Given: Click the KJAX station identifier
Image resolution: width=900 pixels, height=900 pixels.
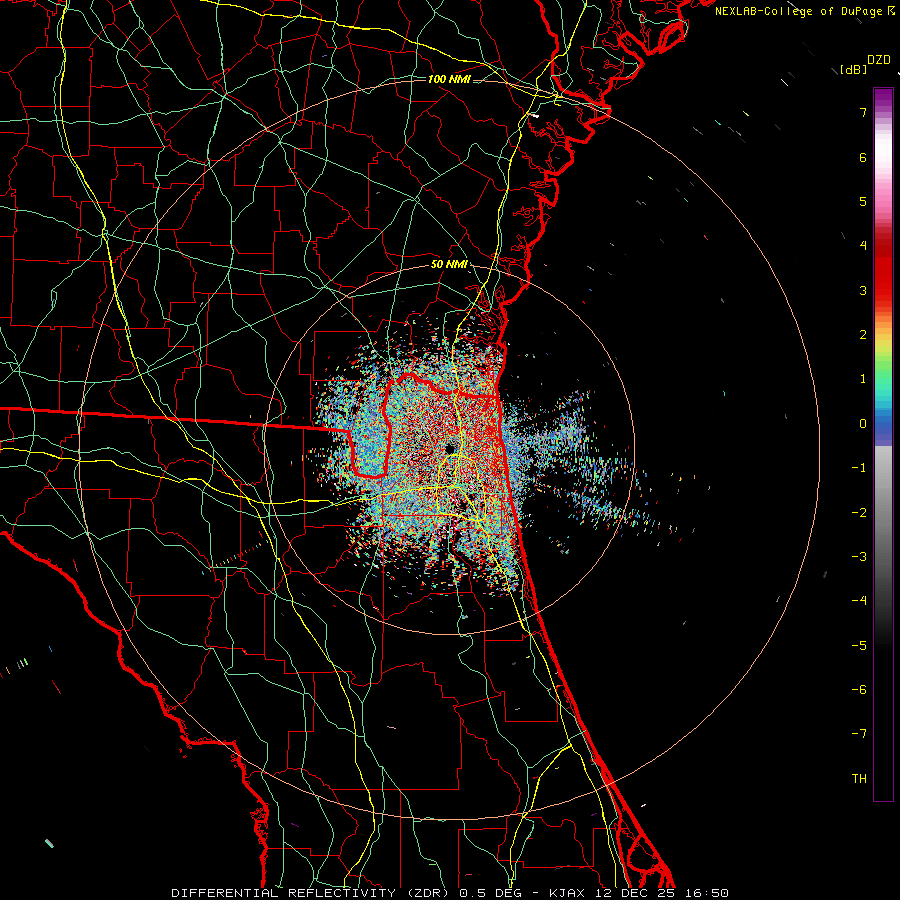Looking at the screenshot, I should (x=567, y=893).
